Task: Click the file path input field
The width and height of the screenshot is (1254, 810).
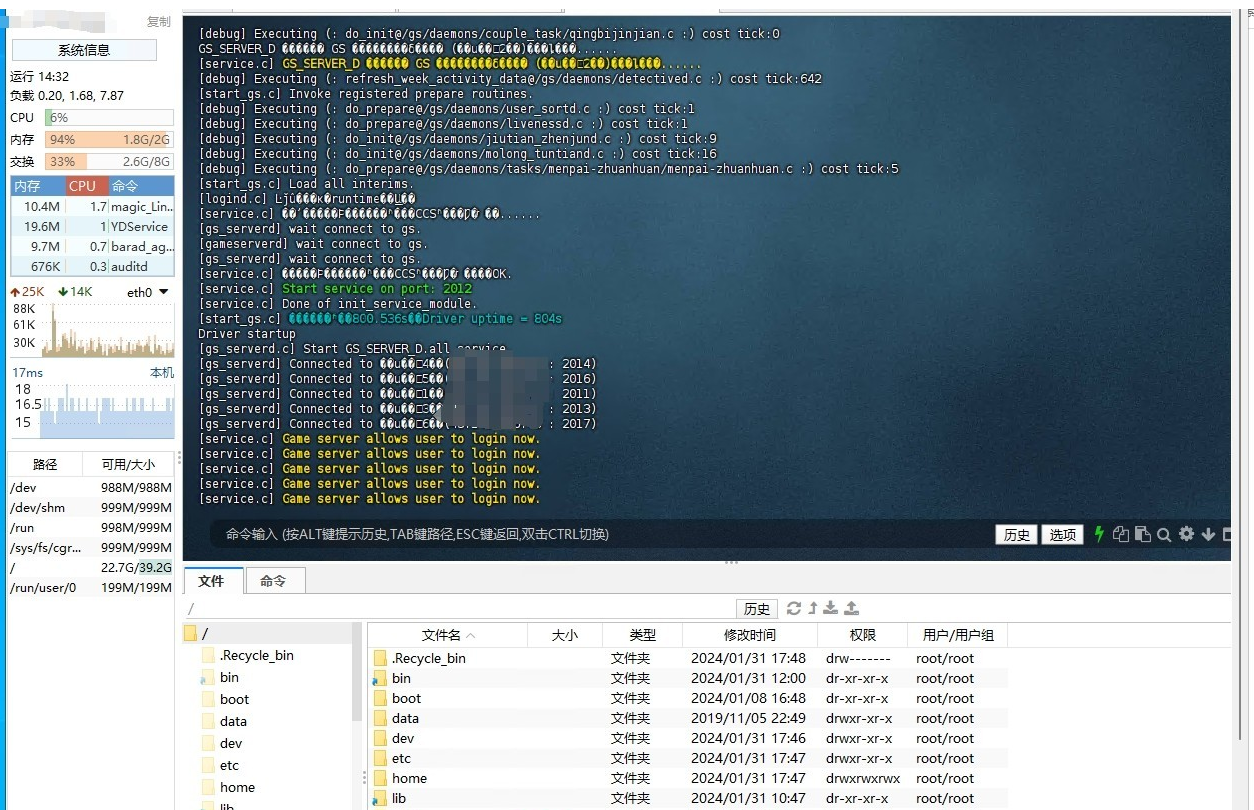Action: click(x=458, y=609)
